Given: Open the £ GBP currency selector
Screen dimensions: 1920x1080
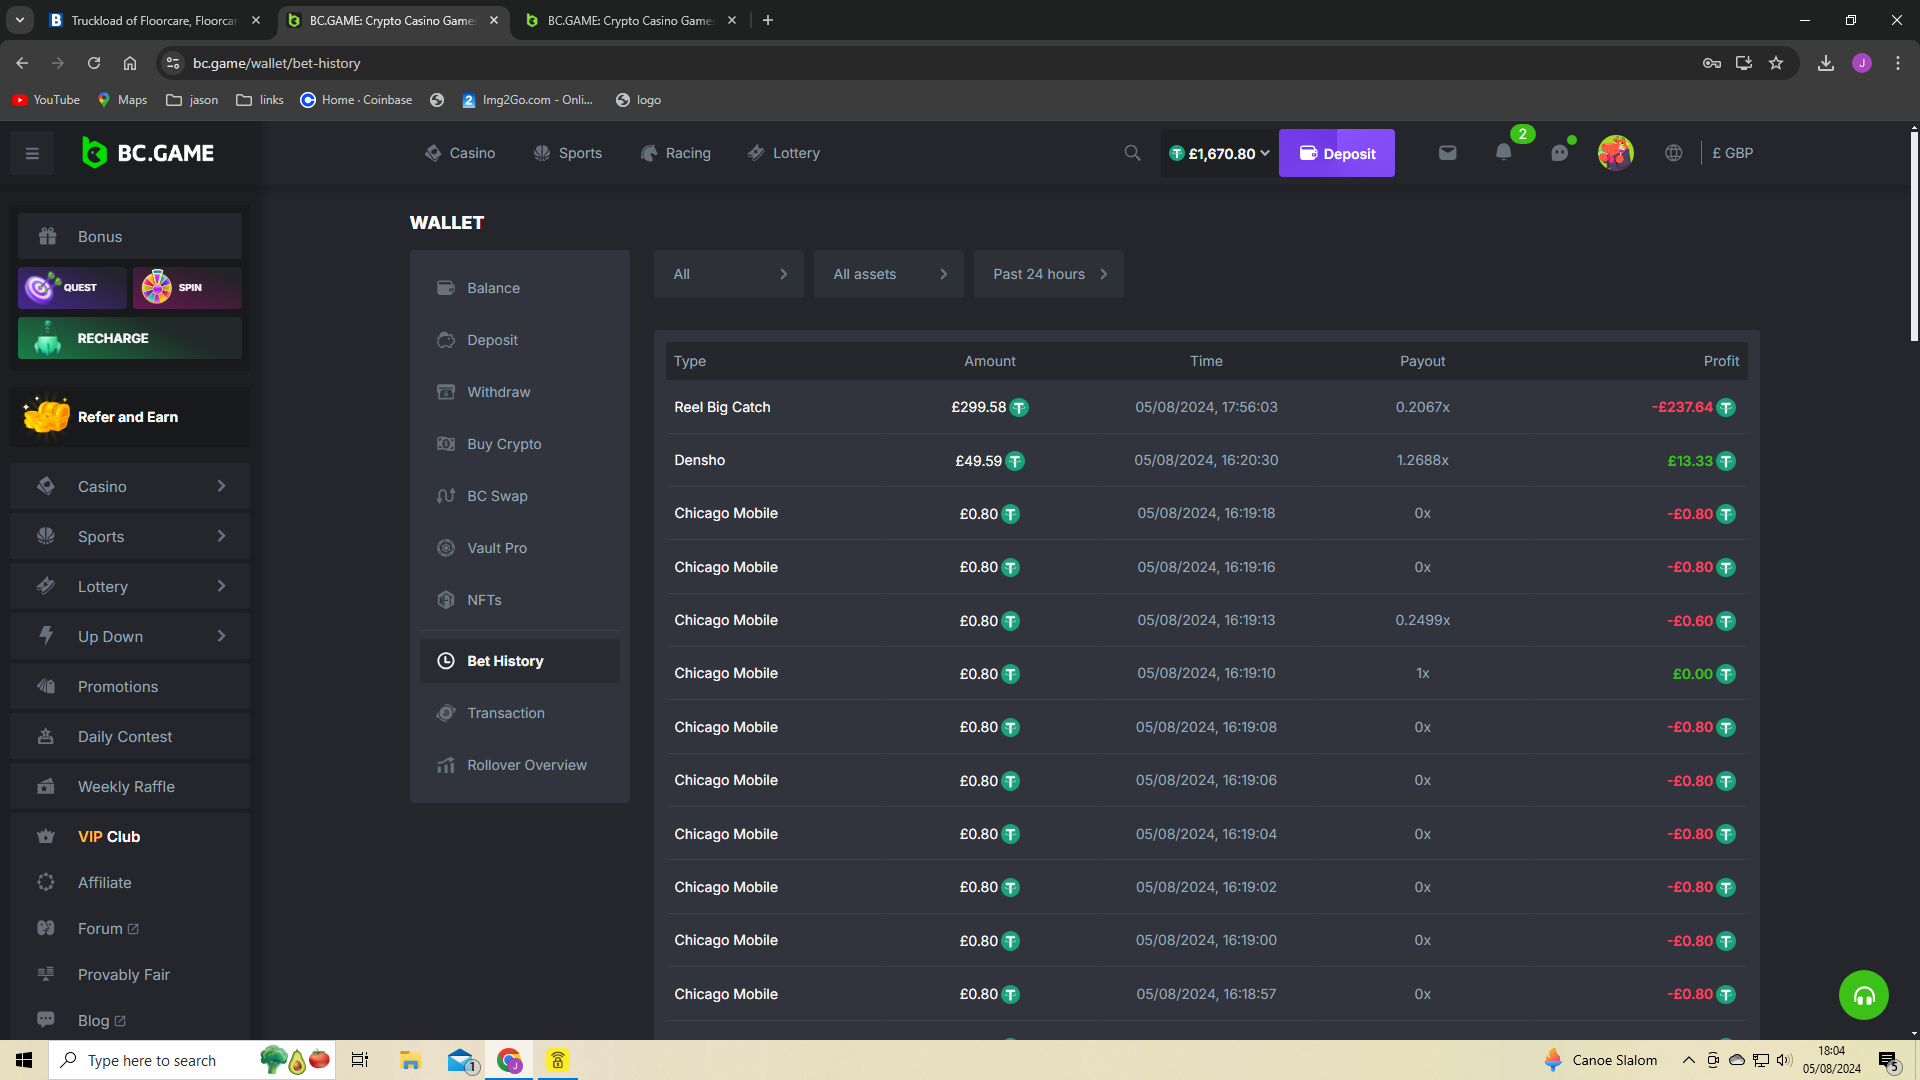Looking at the screenshot, I should (x=1732, y=153).
